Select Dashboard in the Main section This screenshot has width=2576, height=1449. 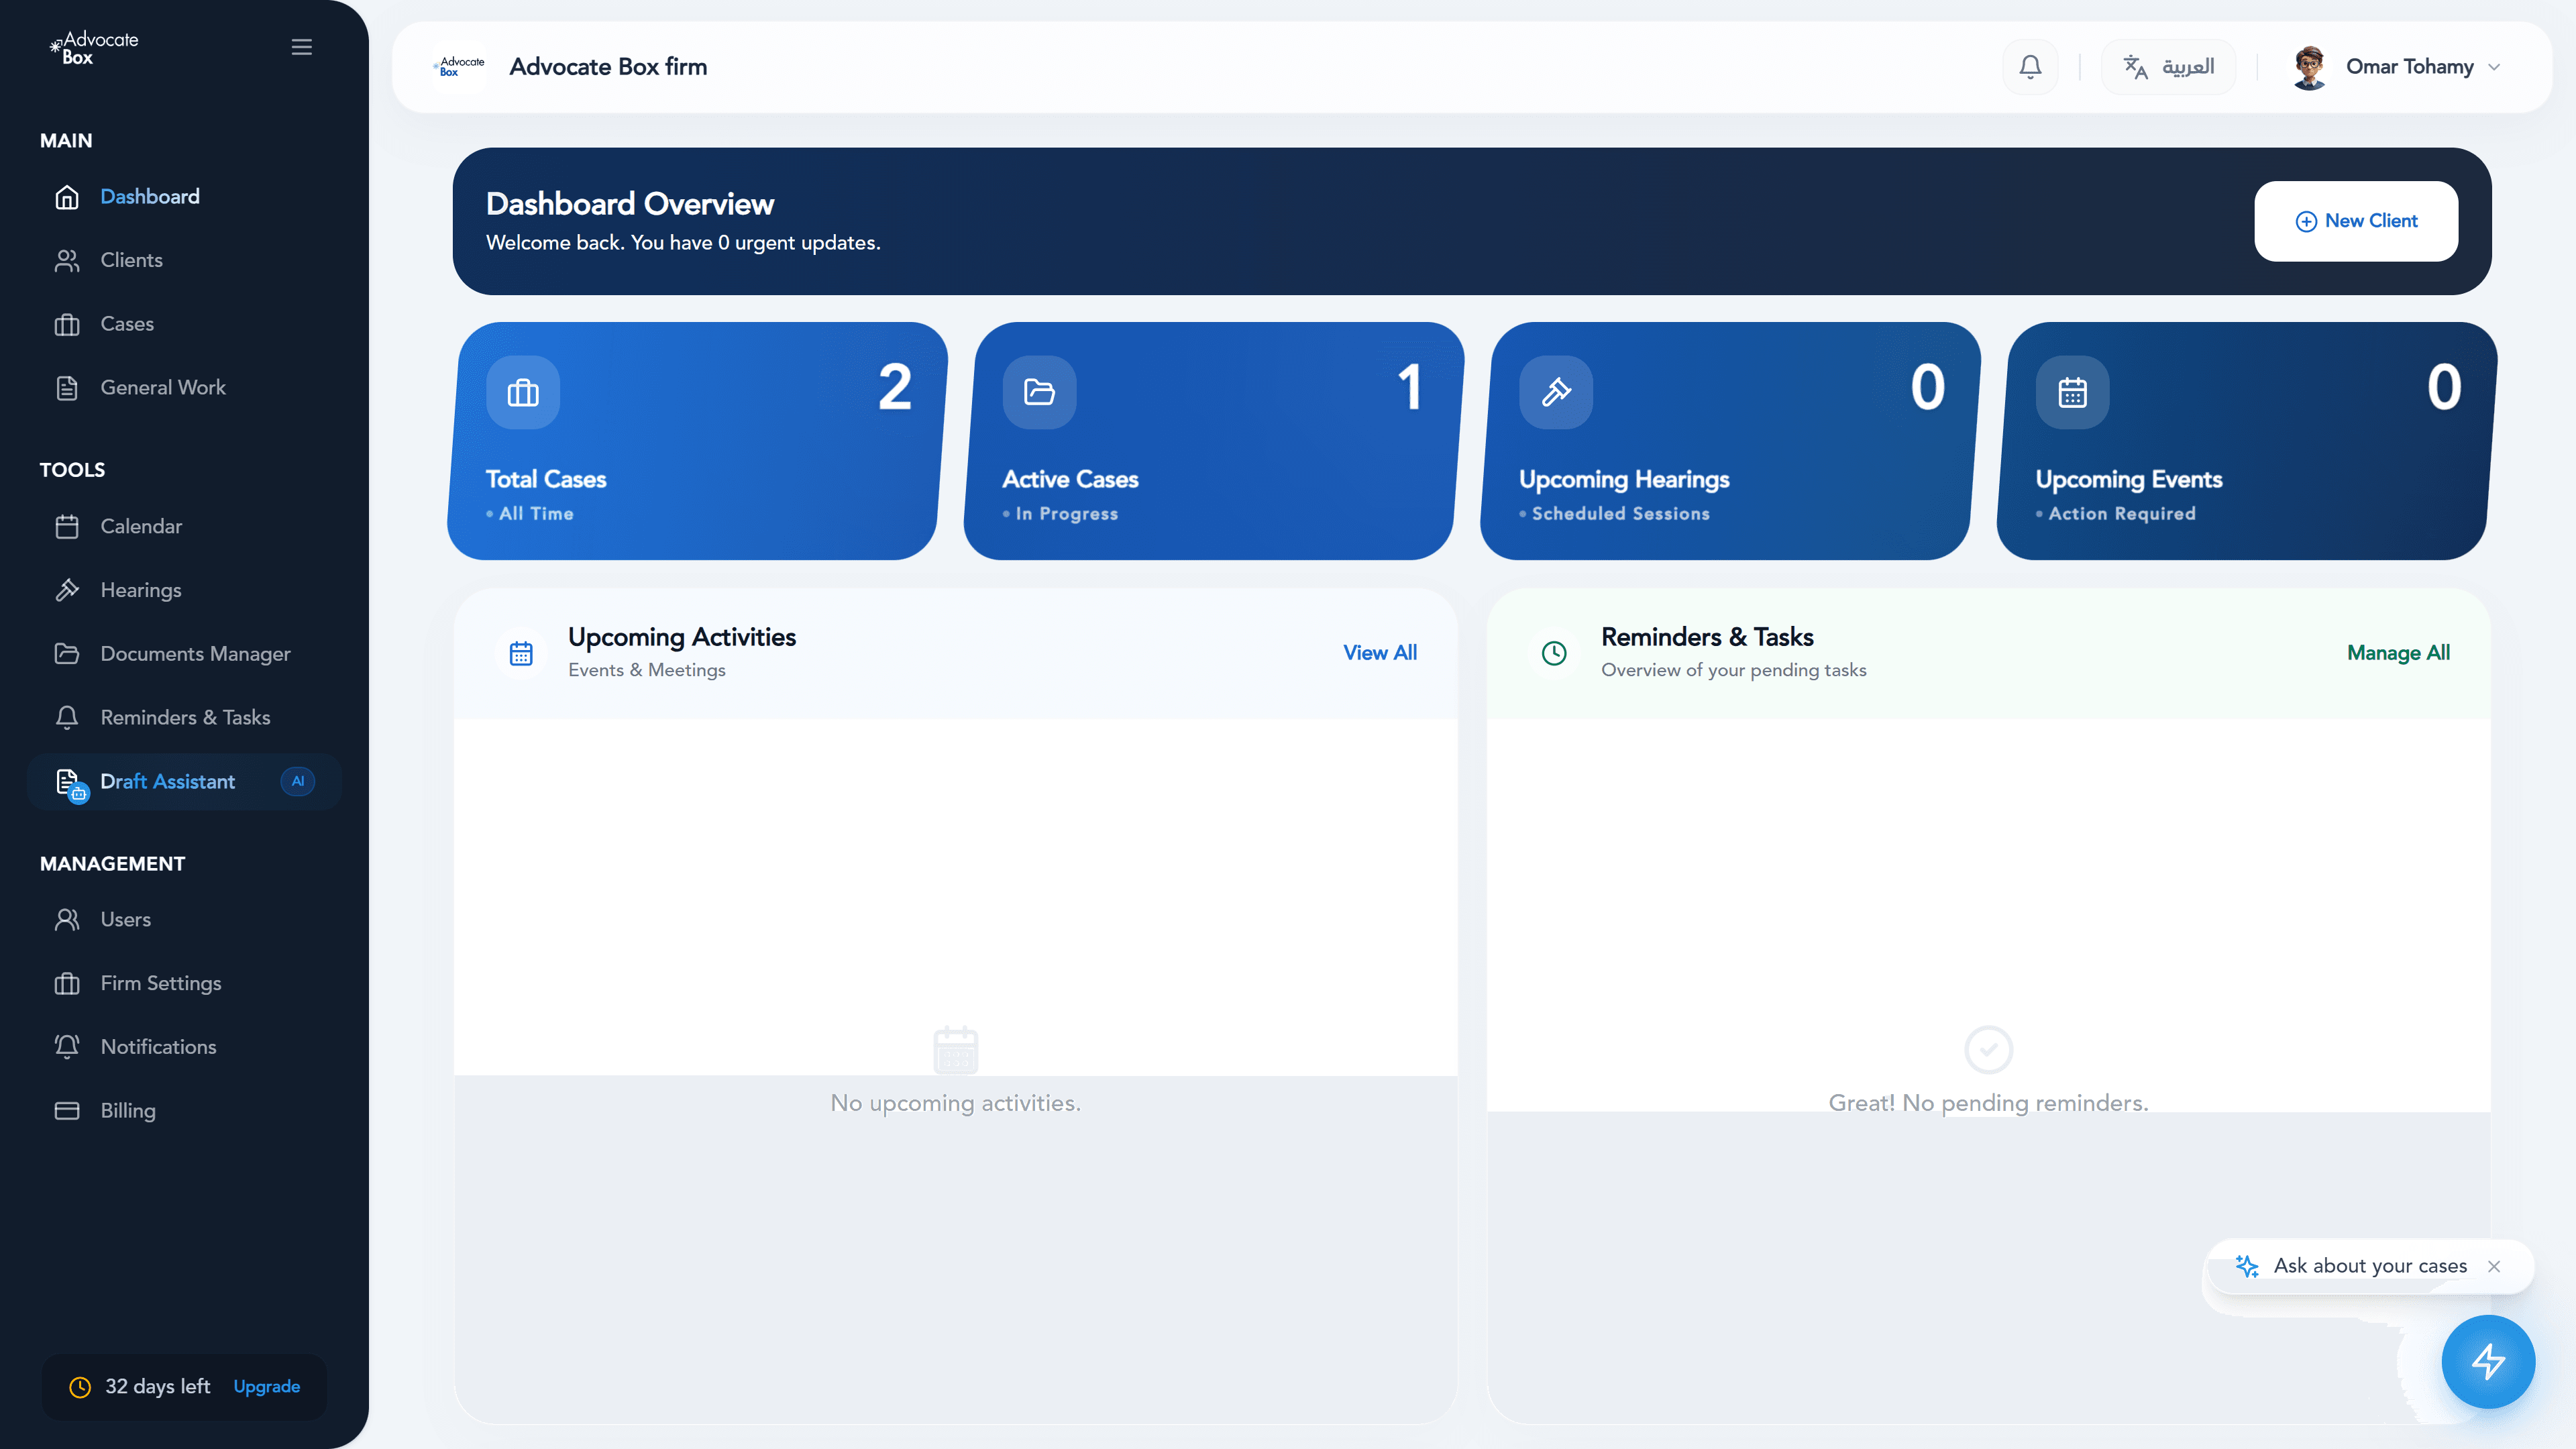pyautogui.click(x=149, y=196)
